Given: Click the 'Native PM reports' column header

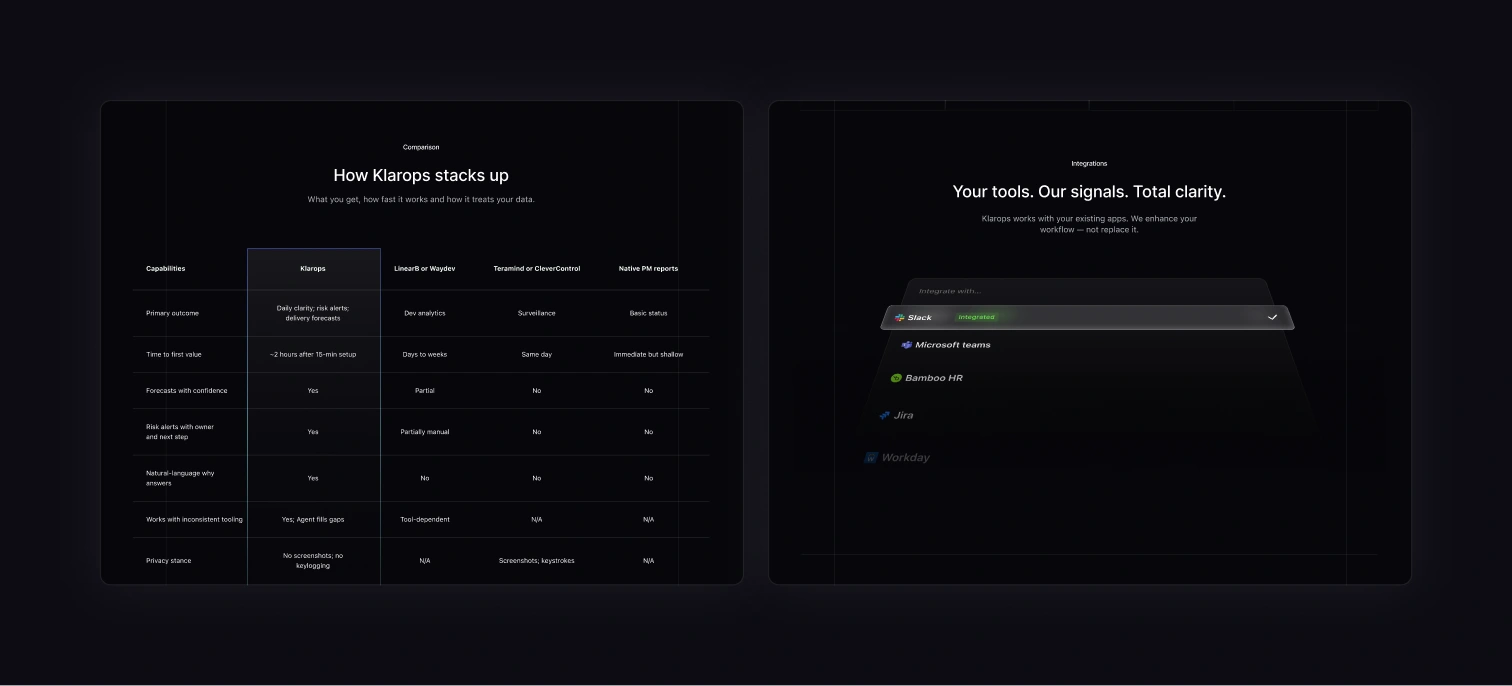Looking at the screenshot, I should point(648,269).
